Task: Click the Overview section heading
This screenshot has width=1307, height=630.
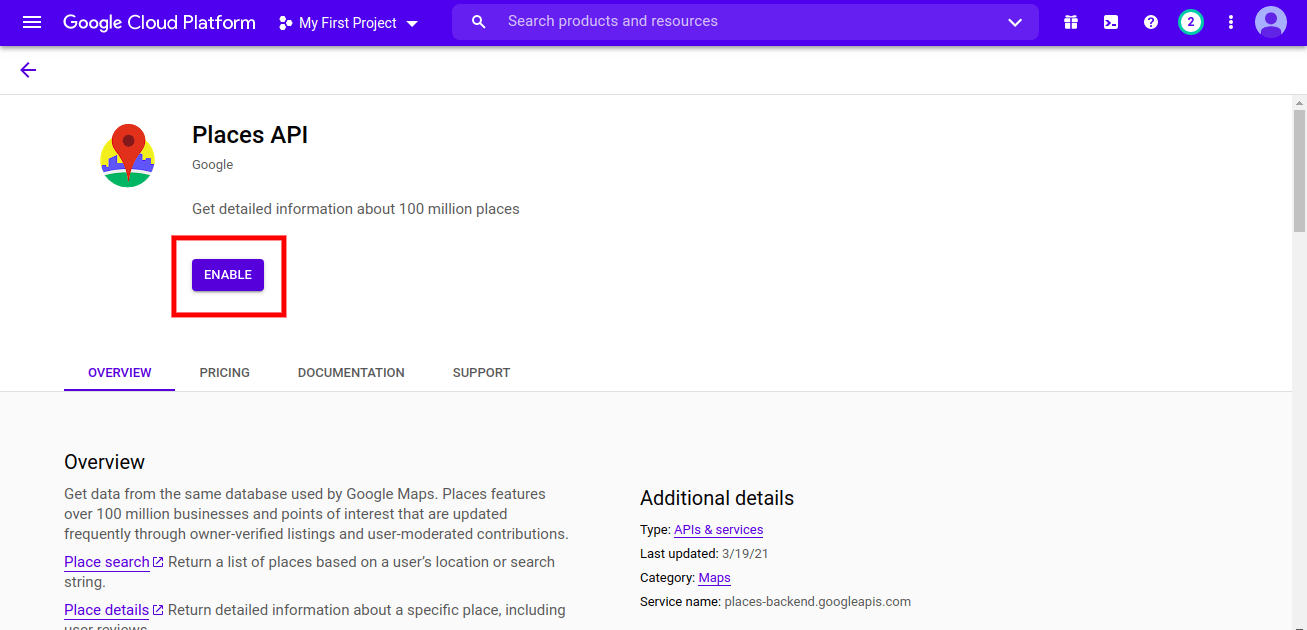Action: pyautogui.click(x=104, y=462)
